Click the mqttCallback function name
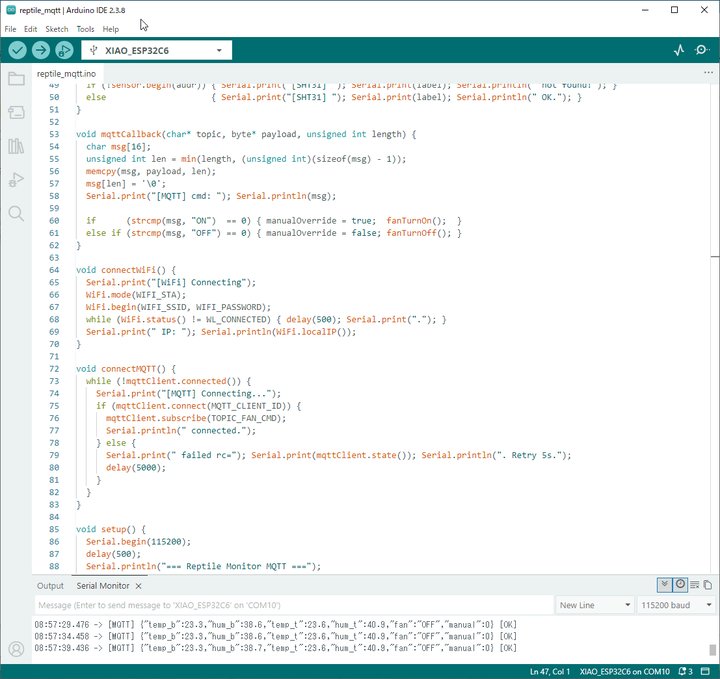This screenshot has width=720, height=679. pyautogui.click(x=131, y=134)
